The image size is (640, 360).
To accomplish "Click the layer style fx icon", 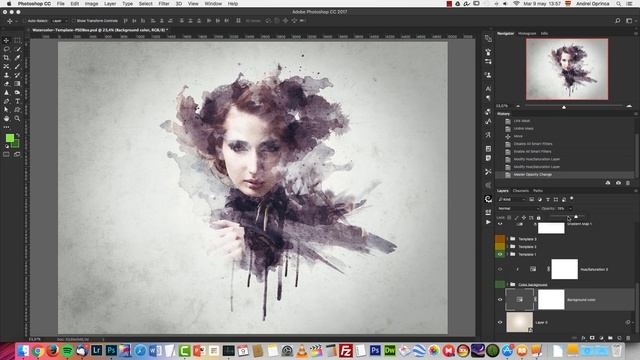I will [583, 338].
